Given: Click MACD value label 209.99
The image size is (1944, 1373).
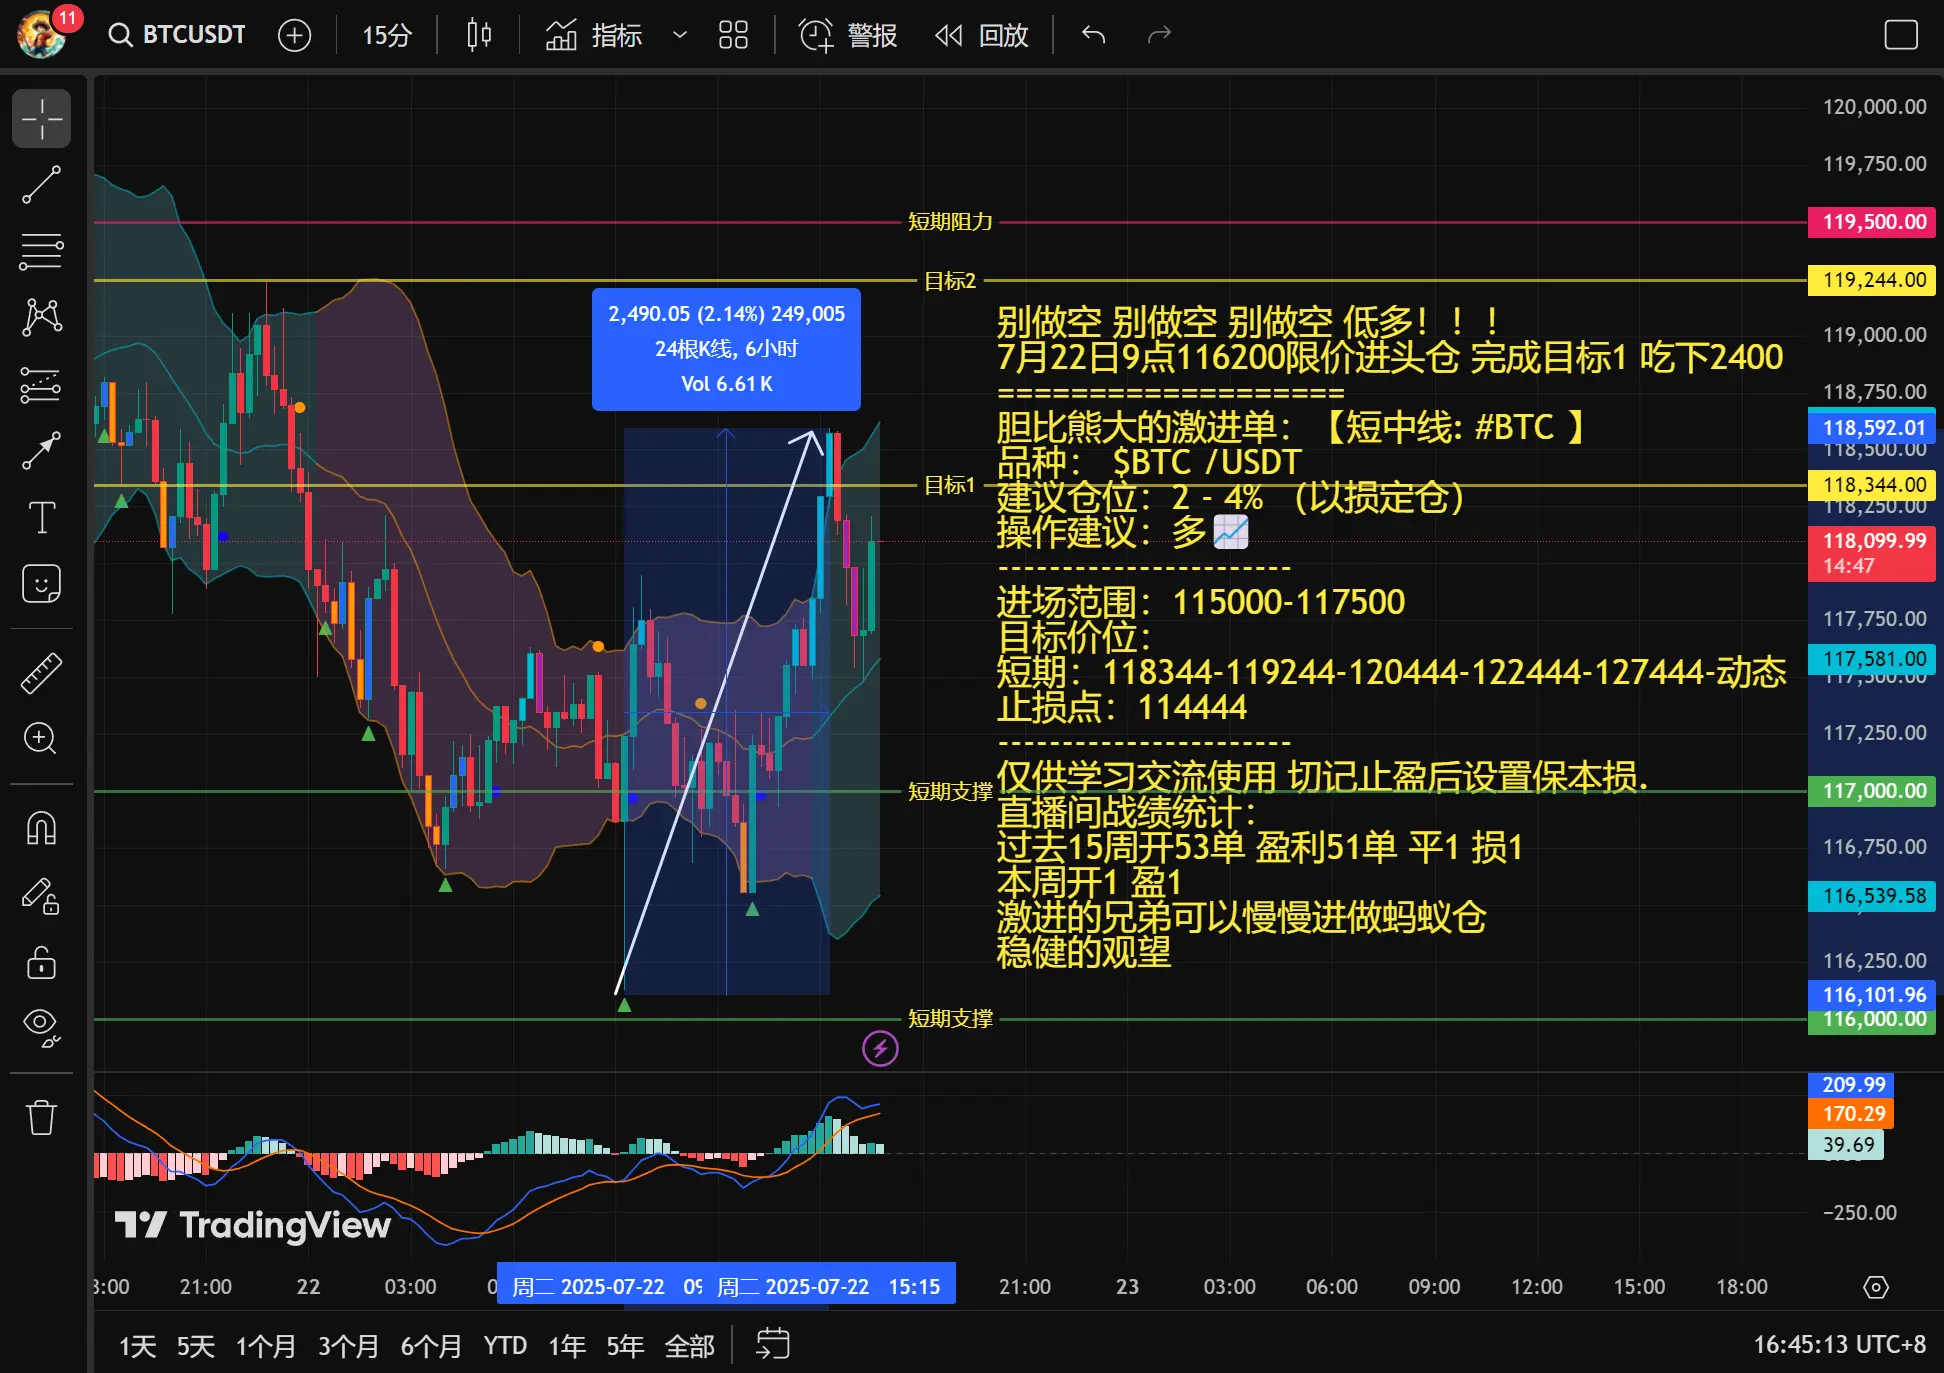Looking at the screenshot, I should (x=1851, y=1085).
